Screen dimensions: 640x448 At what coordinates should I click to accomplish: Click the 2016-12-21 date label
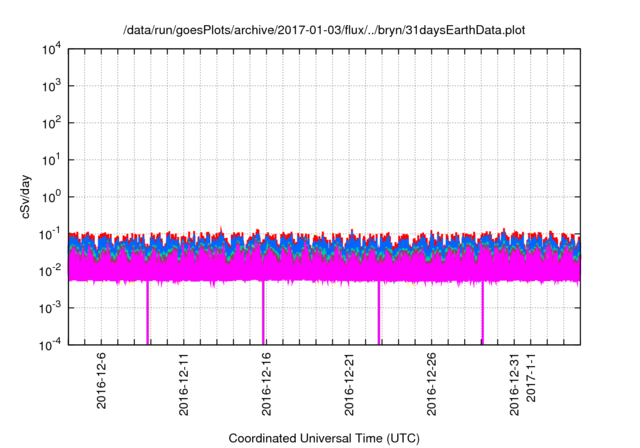349,384
